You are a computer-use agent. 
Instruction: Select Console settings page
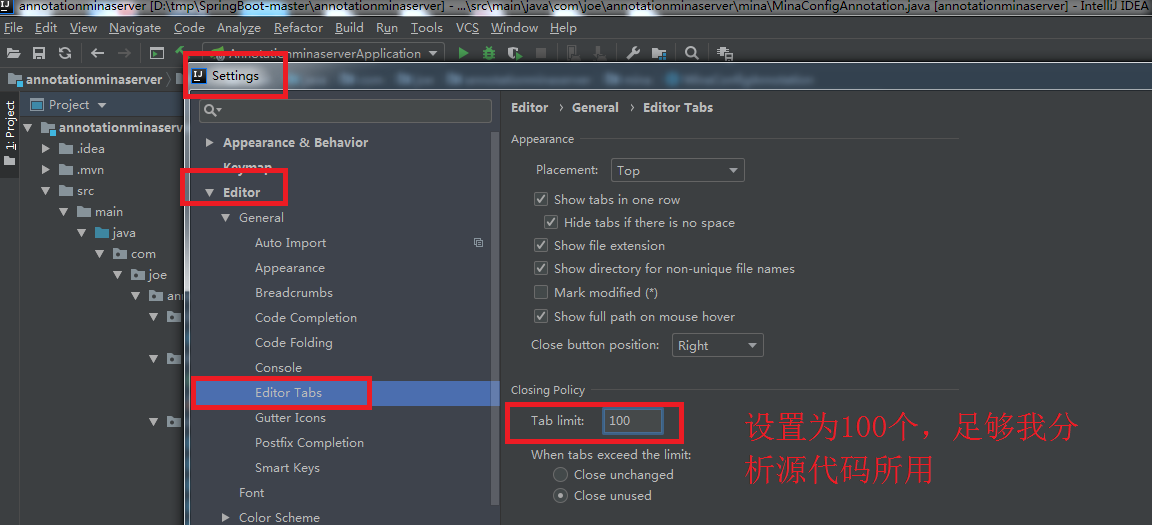point(278,368)
